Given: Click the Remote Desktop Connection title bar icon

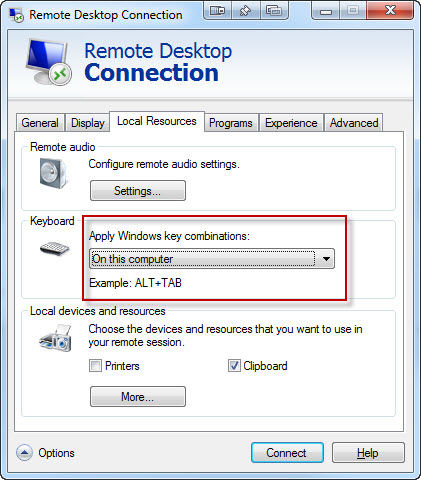Looking at the screenshot, I should coord(16,15).
